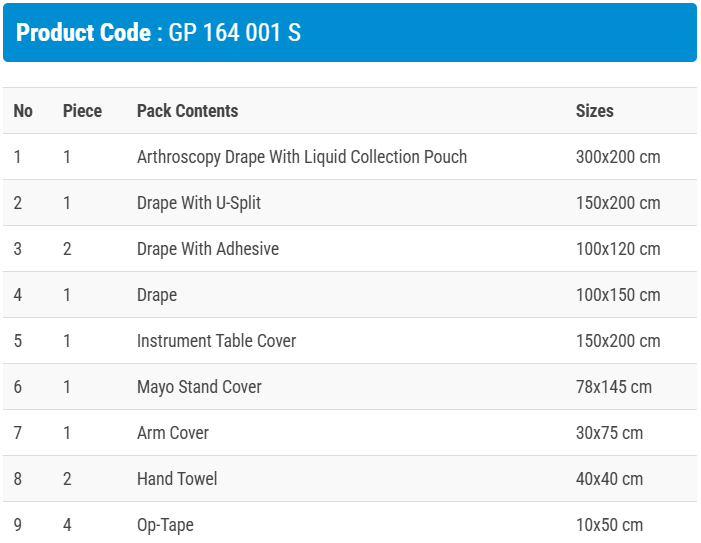Select the 78x145 cm size value
Screen dimensions: 701x543
pos(613,387)
